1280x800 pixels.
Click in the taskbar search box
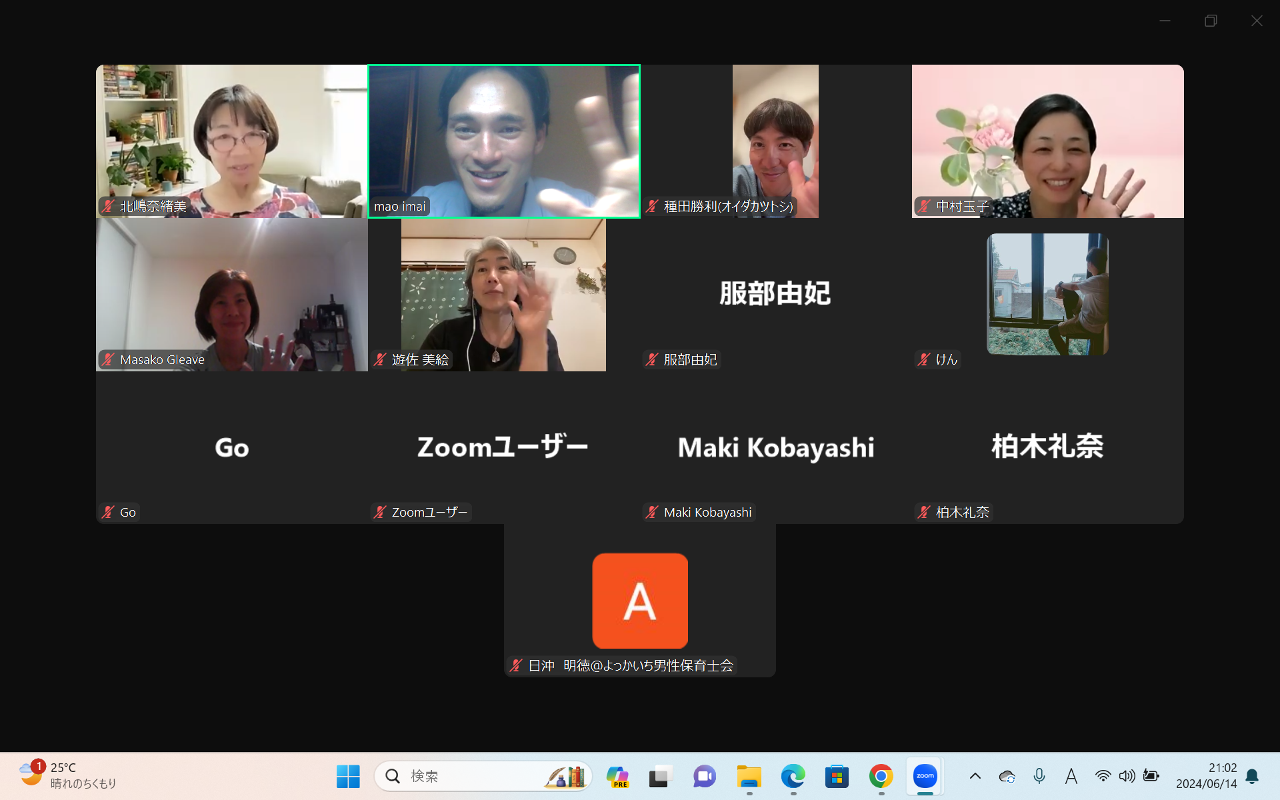[470, 776]
